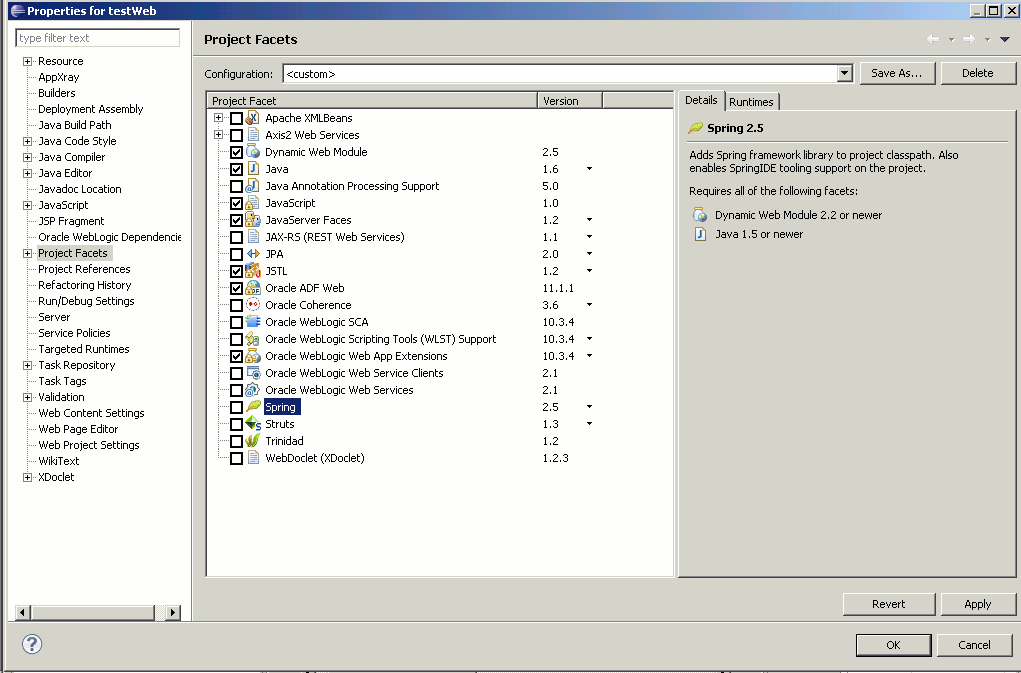This screenshot has height=673, width=1021.
Task: Select Java Build Path in the tree
Action: [x=75, y=125]
